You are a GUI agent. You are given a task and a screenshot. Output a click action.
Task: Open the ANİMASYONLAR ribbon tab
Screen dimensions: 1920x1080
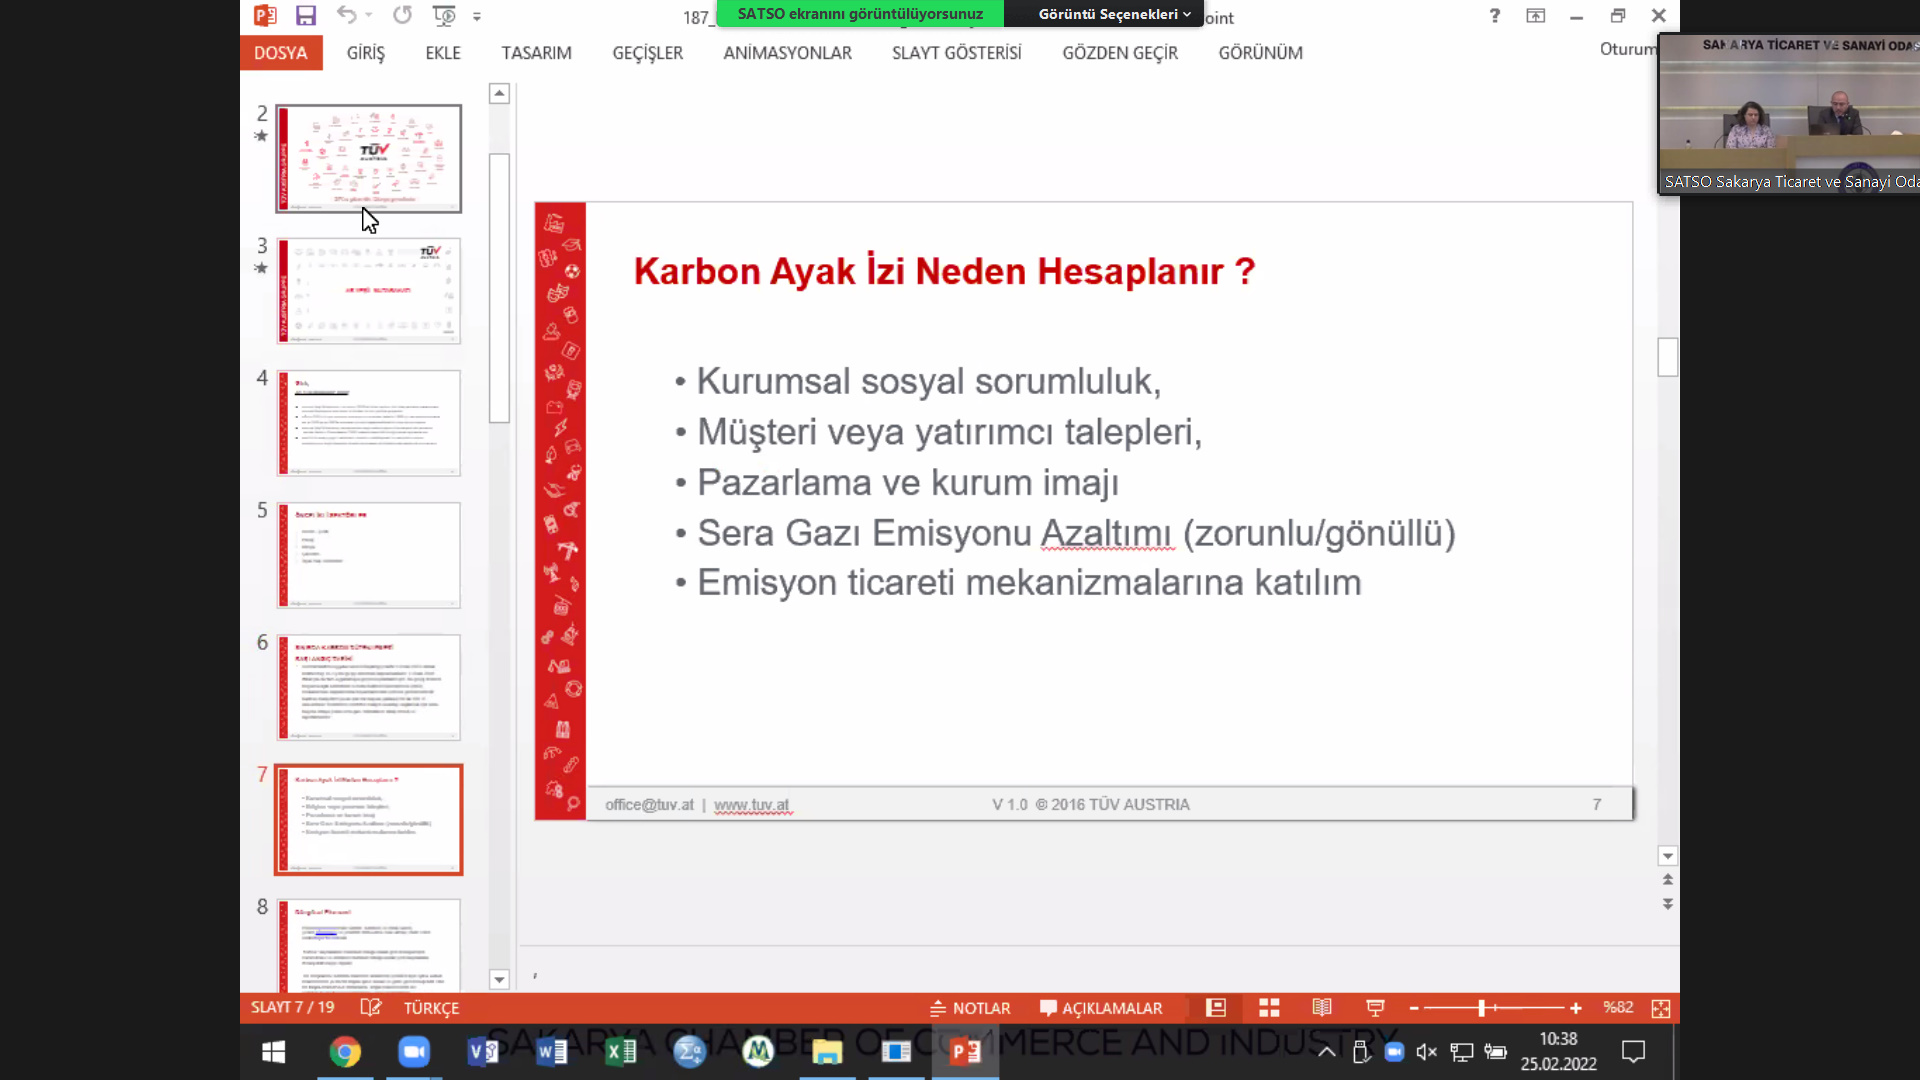787,53
